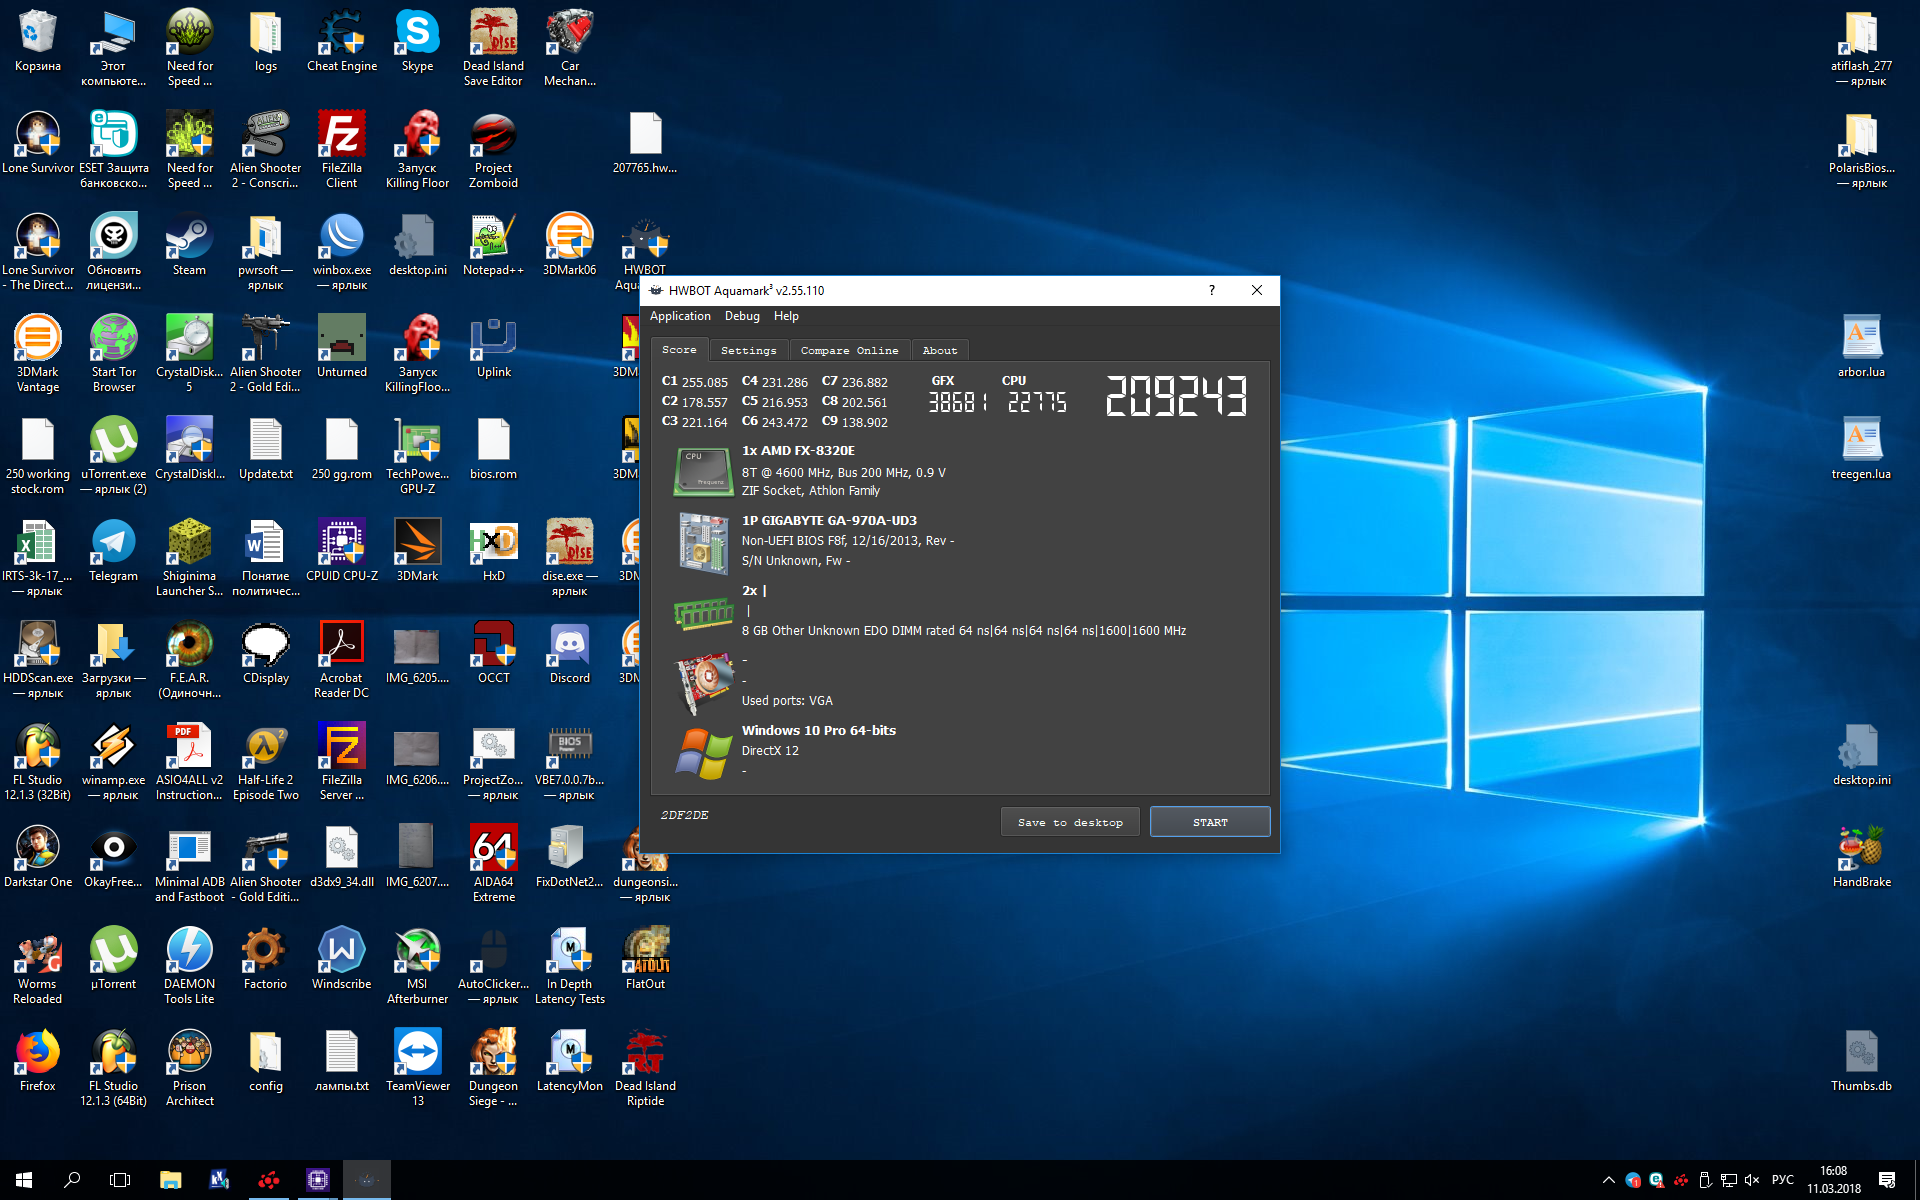The height and width of the screenshot is (1200, 1920).
Task: Click the total score 209243 display
Action: click(1176, 396)
